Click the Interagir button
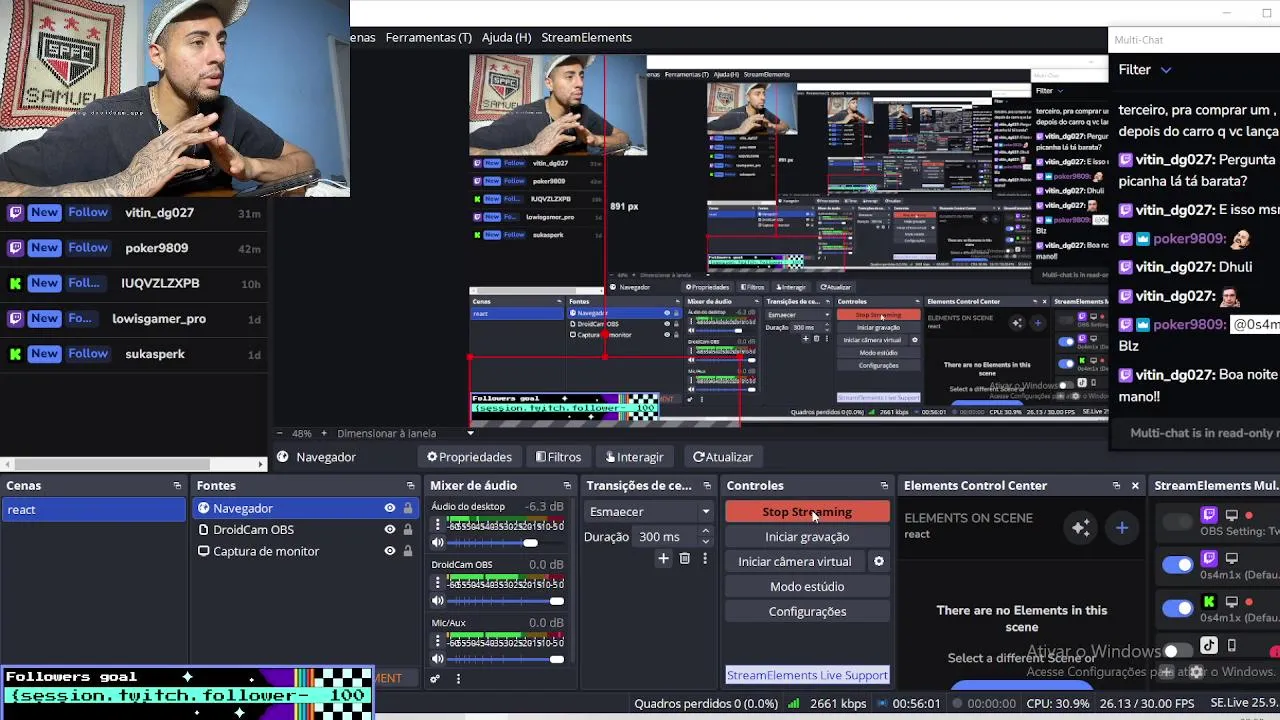Screen dimensions: 1280x720 coord(634,457)
